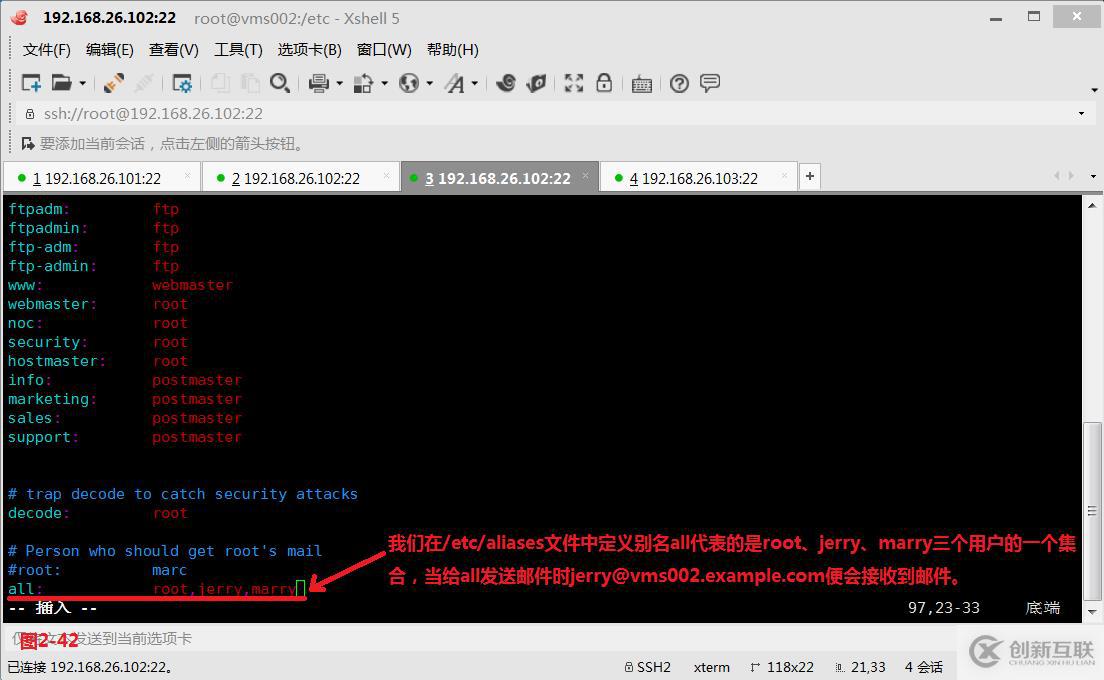
Task: Click the Print icon
Action: tap(319, 84)
